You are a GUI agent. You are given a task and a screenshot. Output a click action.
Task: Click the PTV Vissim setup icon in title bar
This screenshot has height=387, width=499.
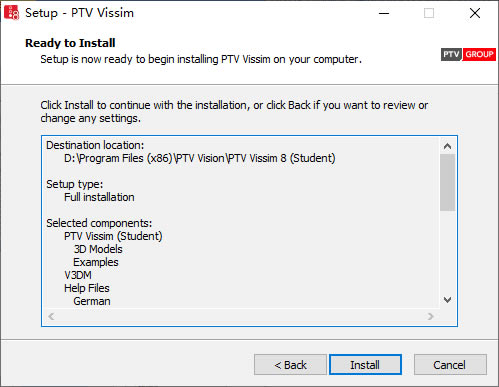pos(11,13)
